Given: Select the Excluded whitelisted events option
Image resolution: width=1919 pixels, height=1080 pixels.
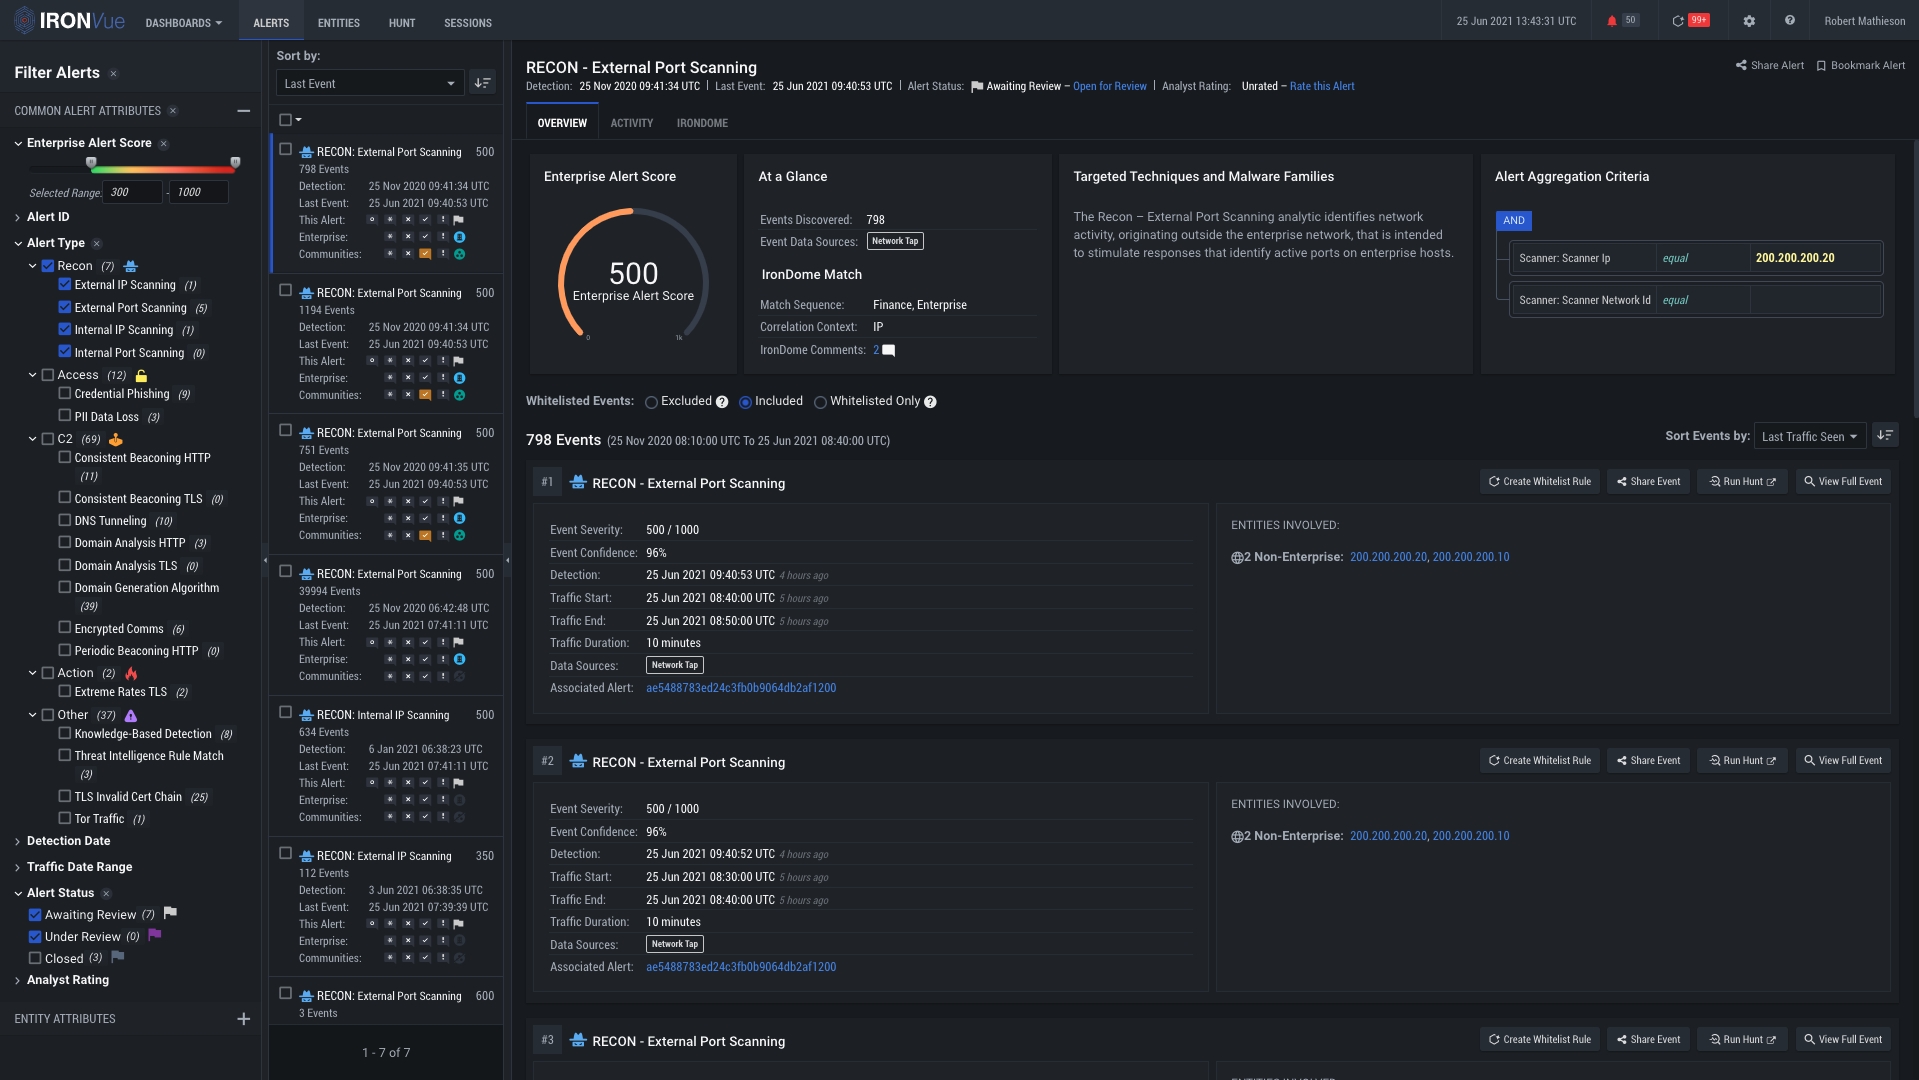Looking at the screenshot, I should coord(652,402).
